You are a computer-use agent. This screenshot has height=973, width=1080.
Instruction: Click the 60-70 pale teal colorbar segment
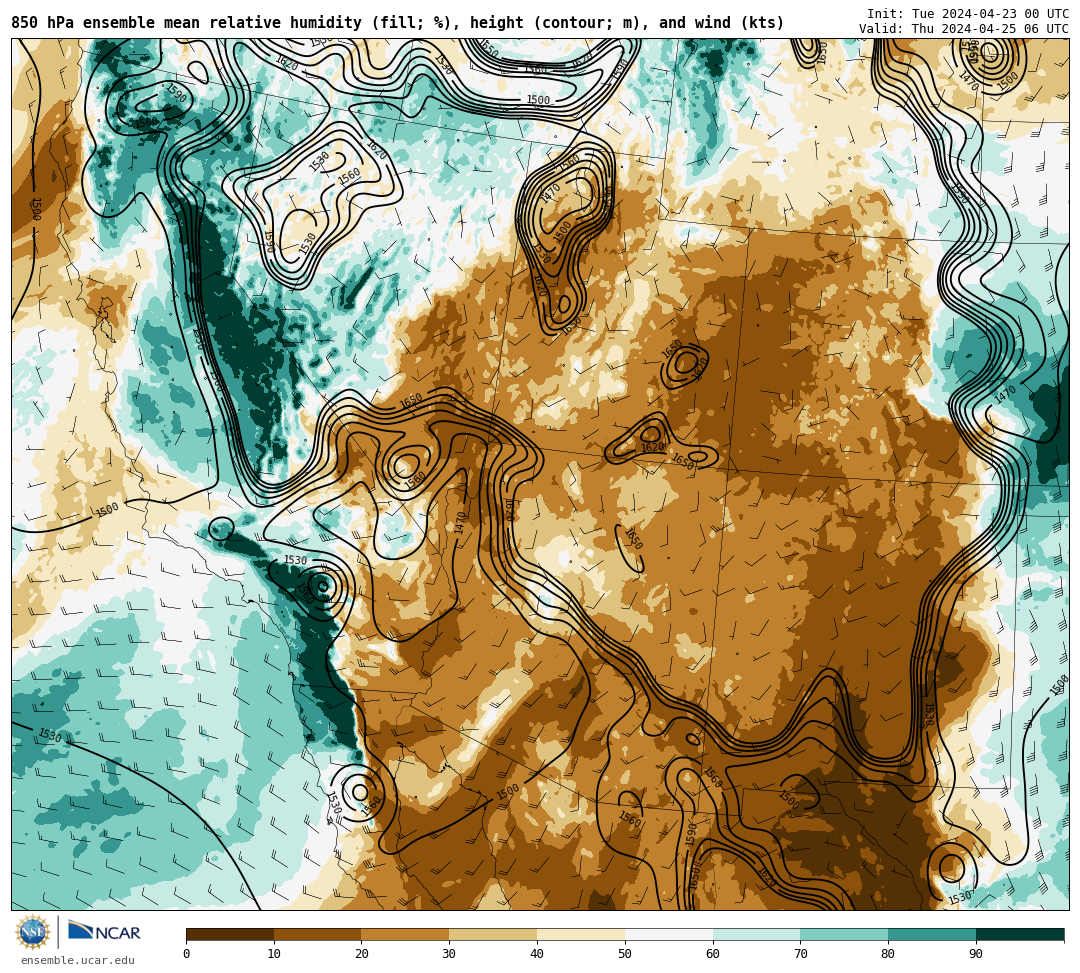757,935
